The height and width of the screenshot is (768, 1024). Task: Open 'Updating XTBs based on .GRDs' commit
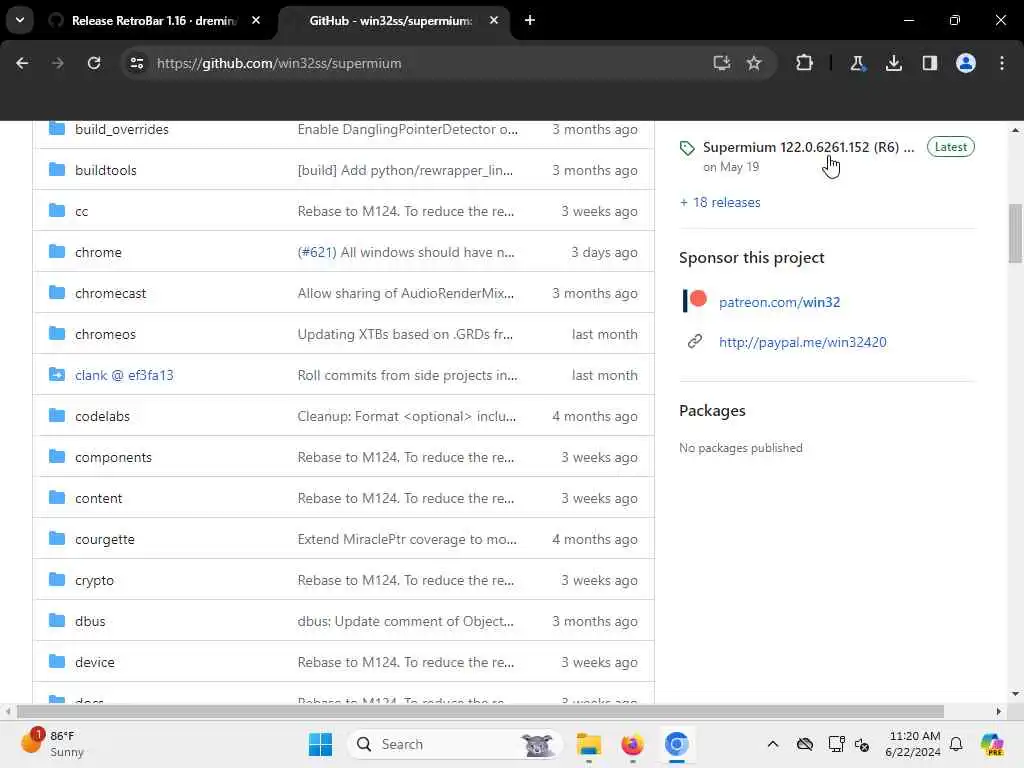[x=405, y=334]
